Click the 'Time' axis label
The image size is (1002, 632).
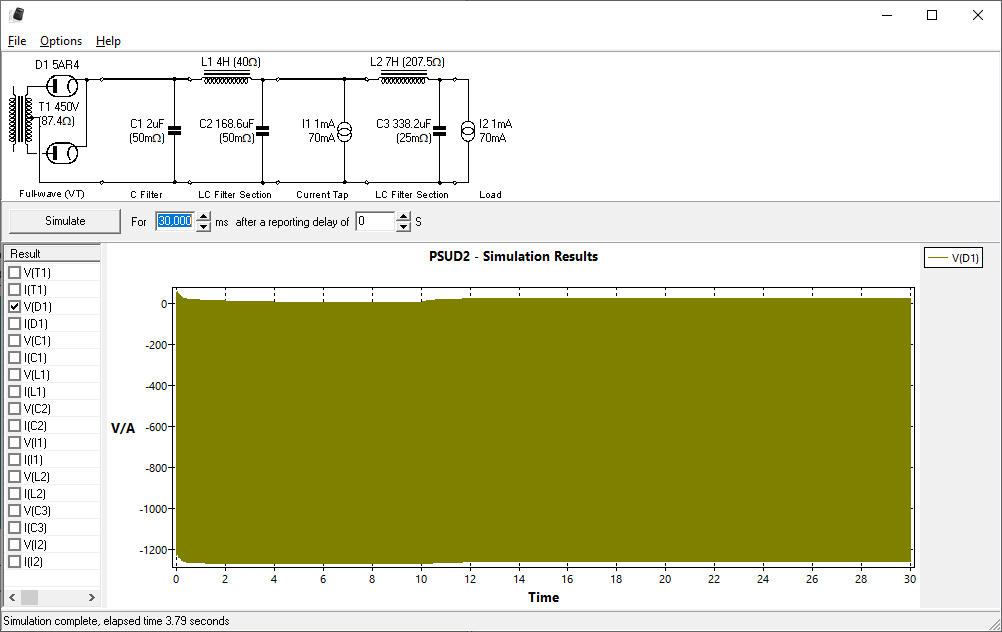tap(543, 597)
